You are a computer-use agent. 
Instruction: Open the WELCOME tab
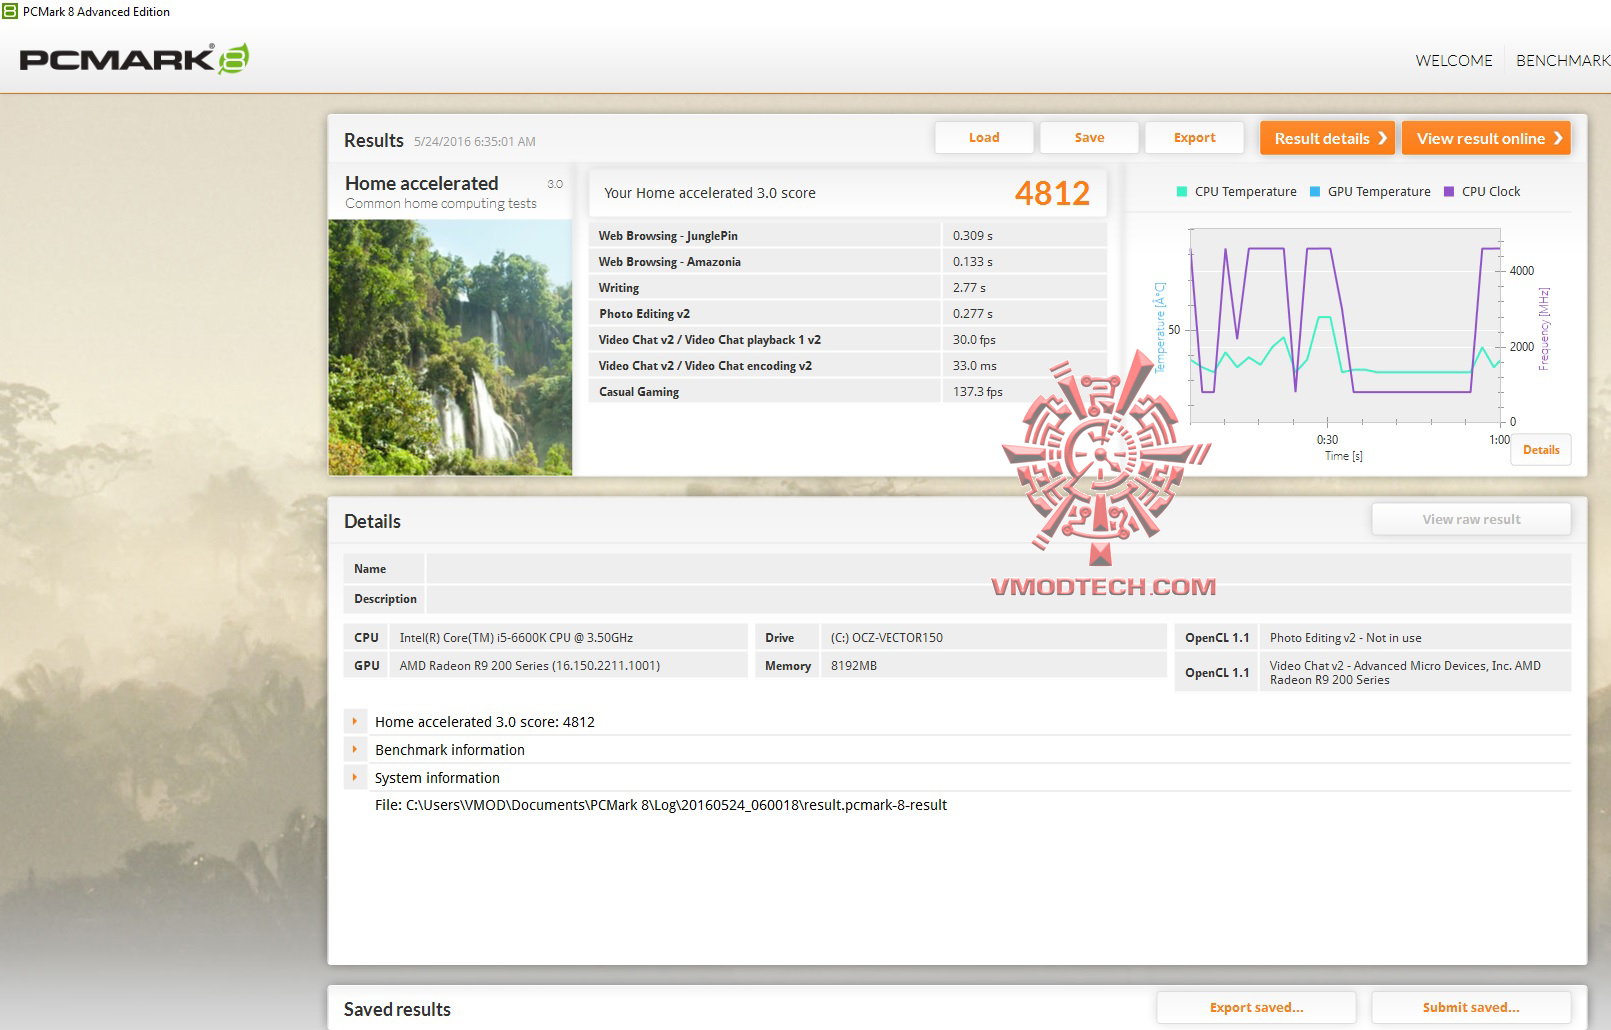[x=1454, y=61]
